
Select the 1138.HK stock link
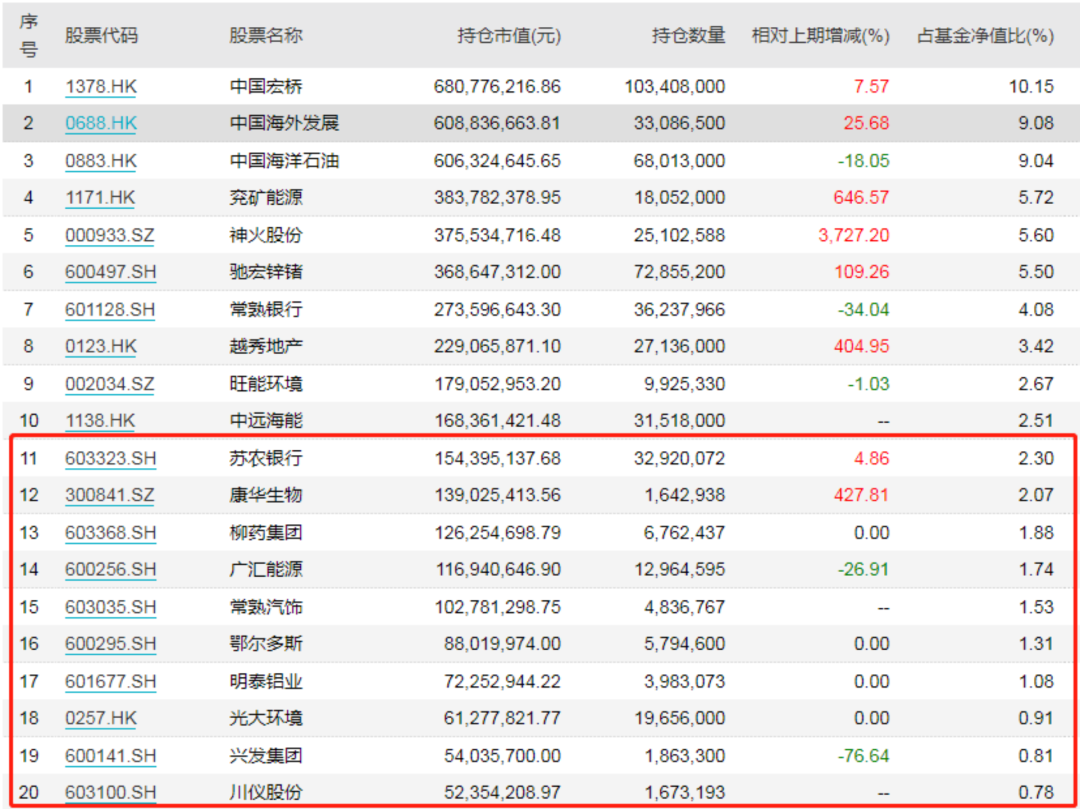pos(100,421)
